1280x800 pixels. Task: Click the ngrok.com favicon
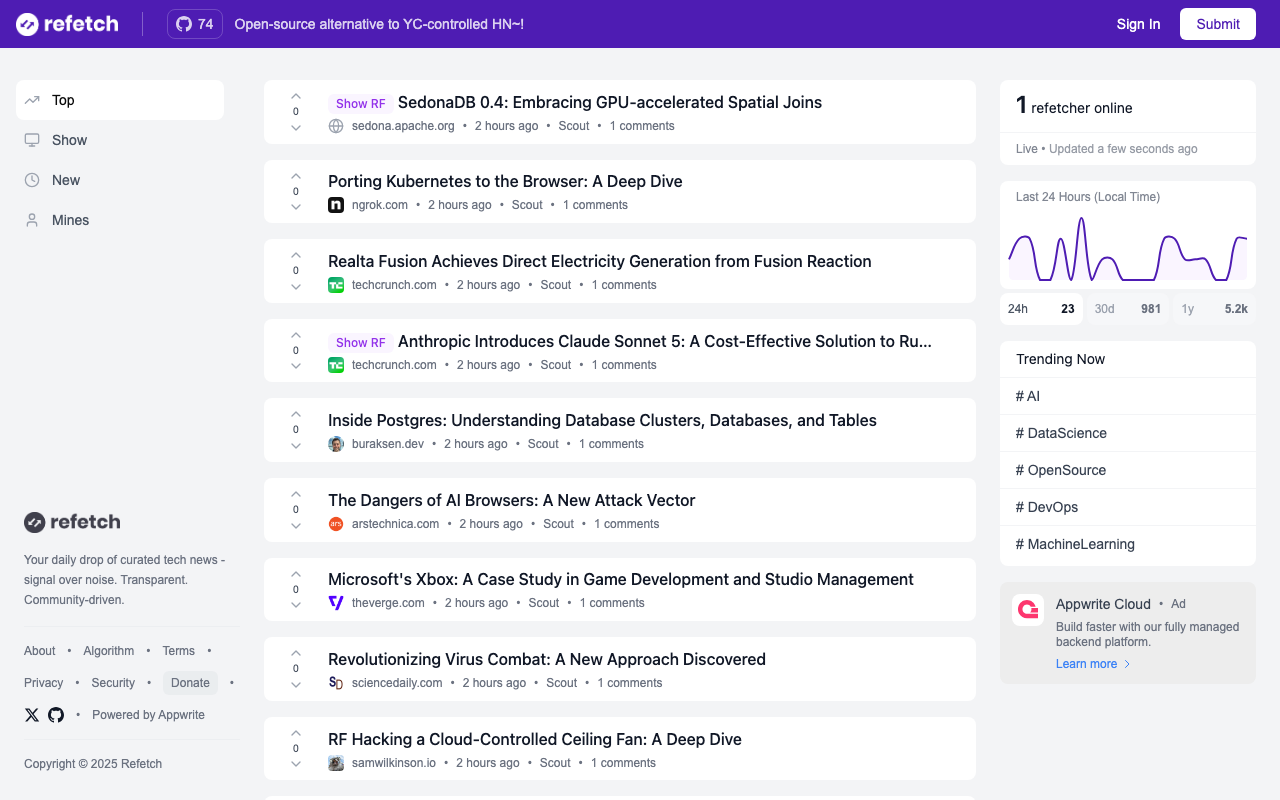pyautogui.click(x=336, y=205)
